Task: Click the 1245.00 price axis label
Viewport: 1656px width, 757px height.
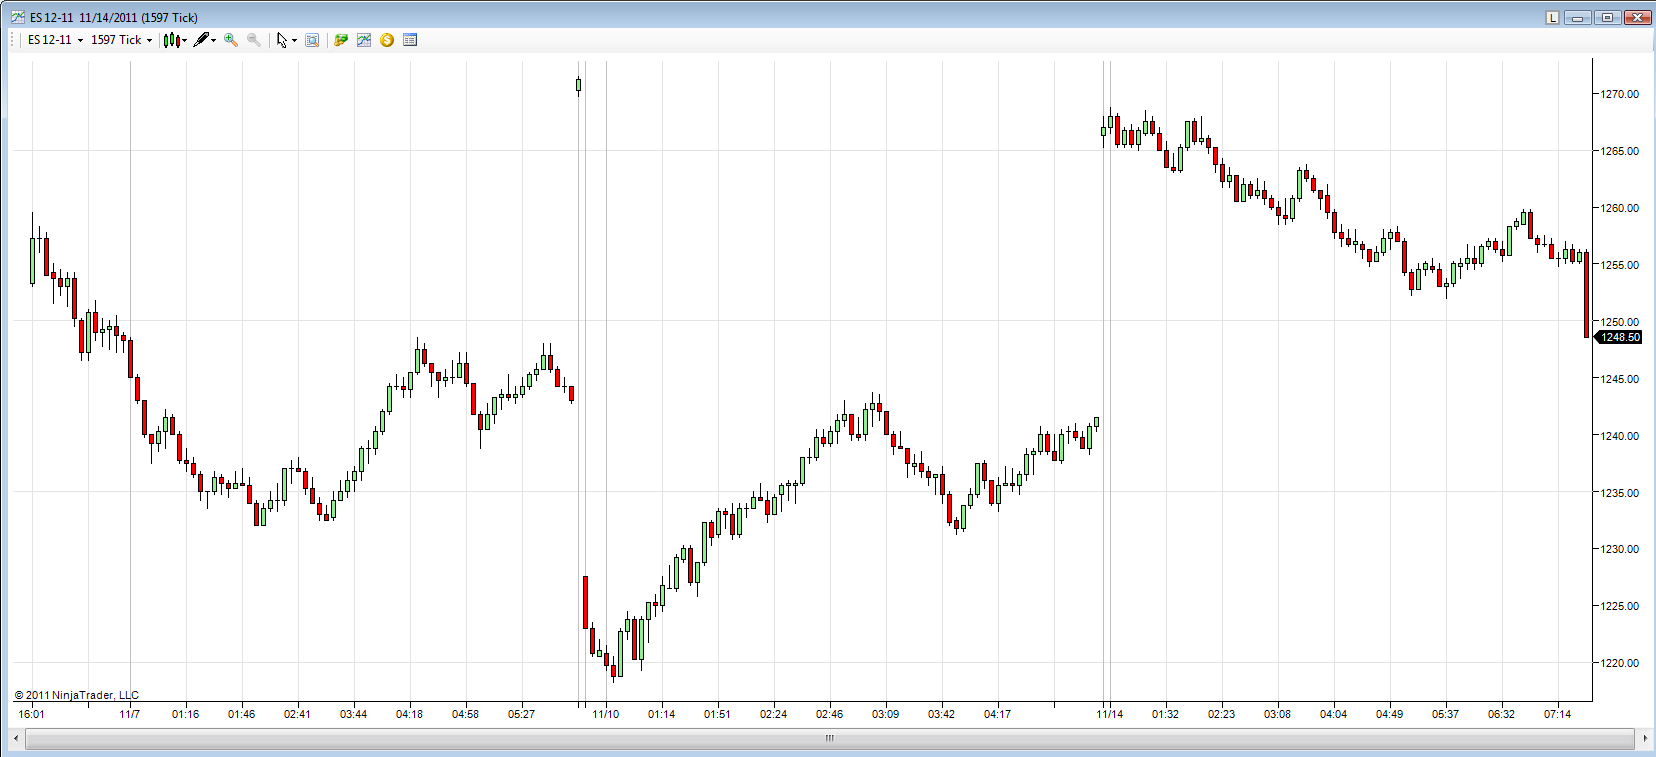Action: pos(1620,379)
